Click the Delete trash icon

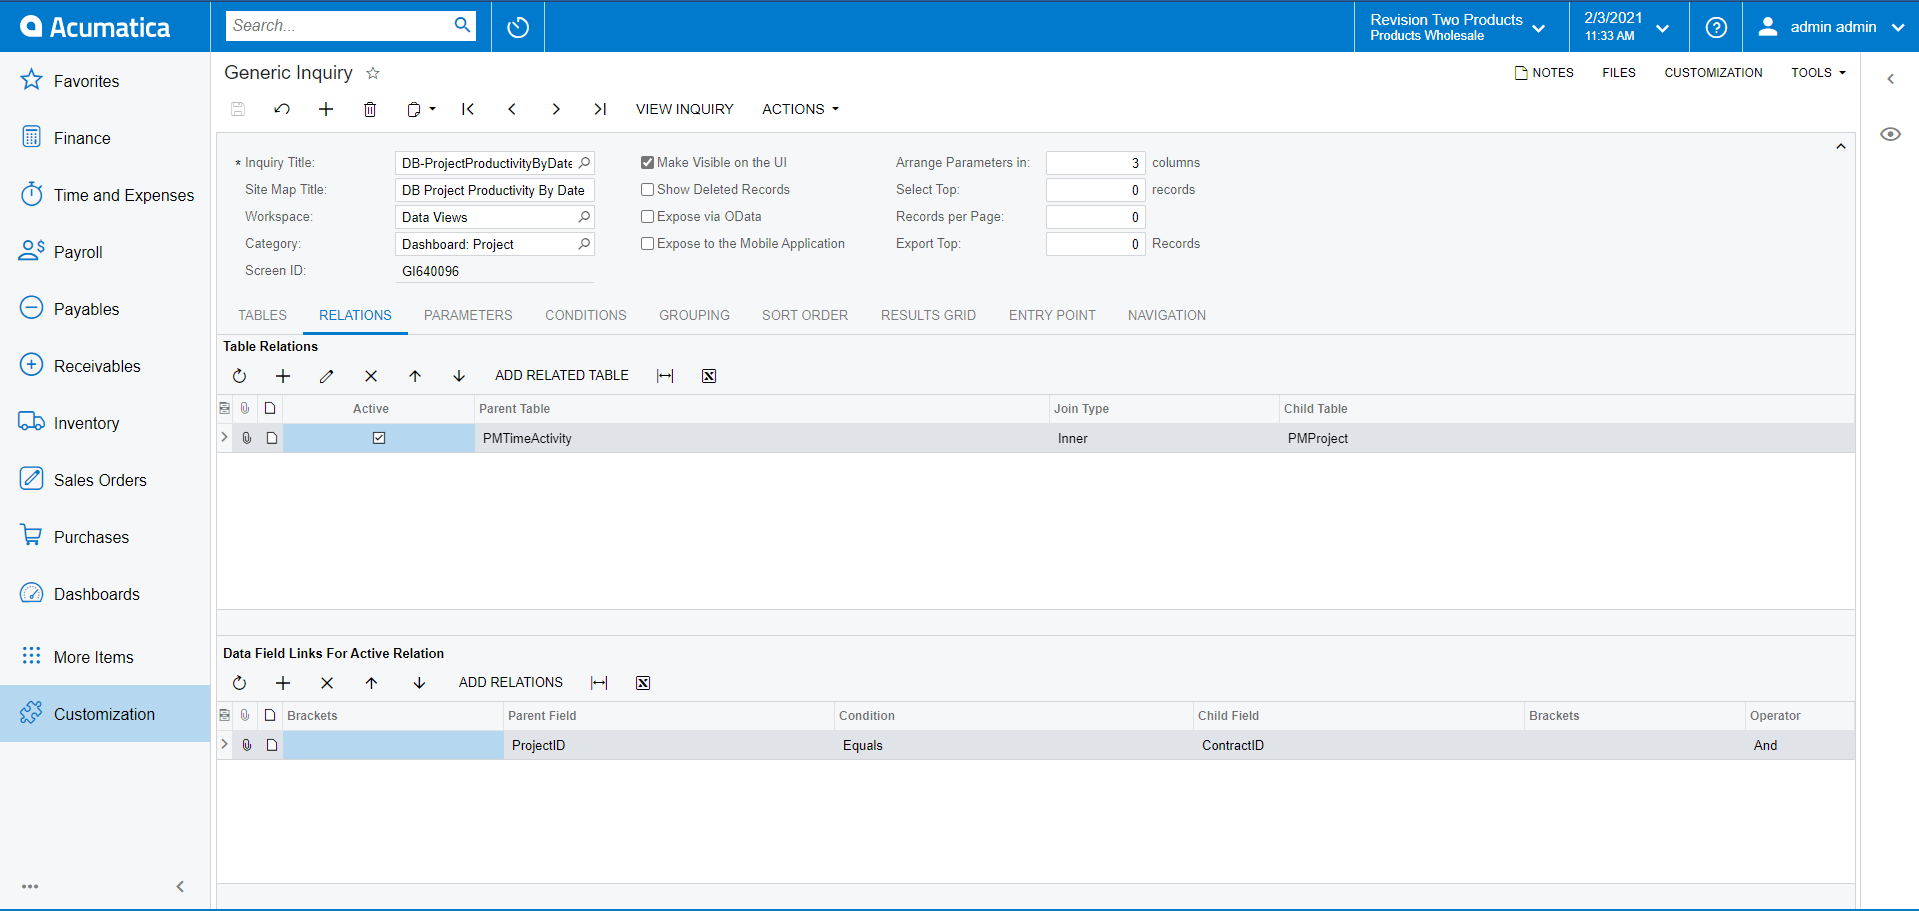coord(370,109)
